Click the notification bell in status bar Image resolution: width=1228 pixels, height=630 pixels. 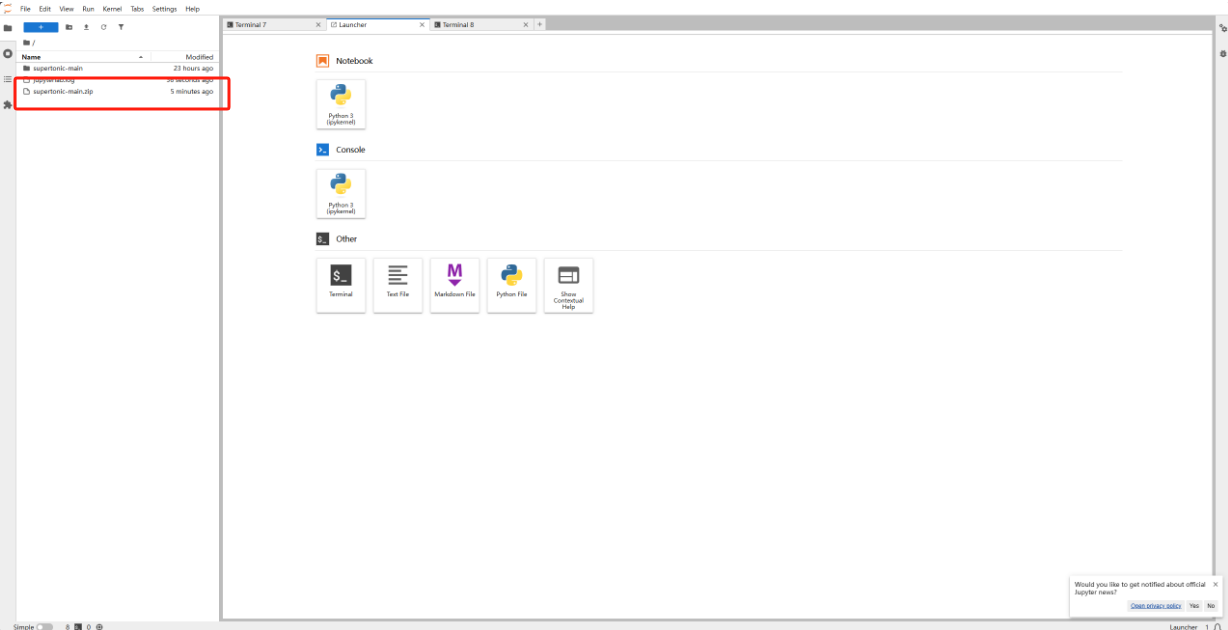pos(1217,627)
